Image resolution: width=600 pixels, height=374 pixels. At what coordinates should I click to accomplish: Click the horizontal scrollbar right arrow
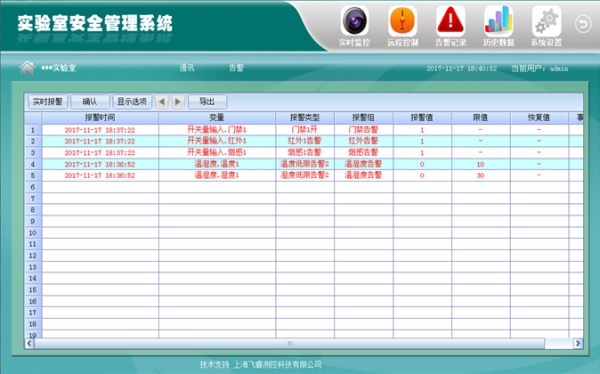578,343
